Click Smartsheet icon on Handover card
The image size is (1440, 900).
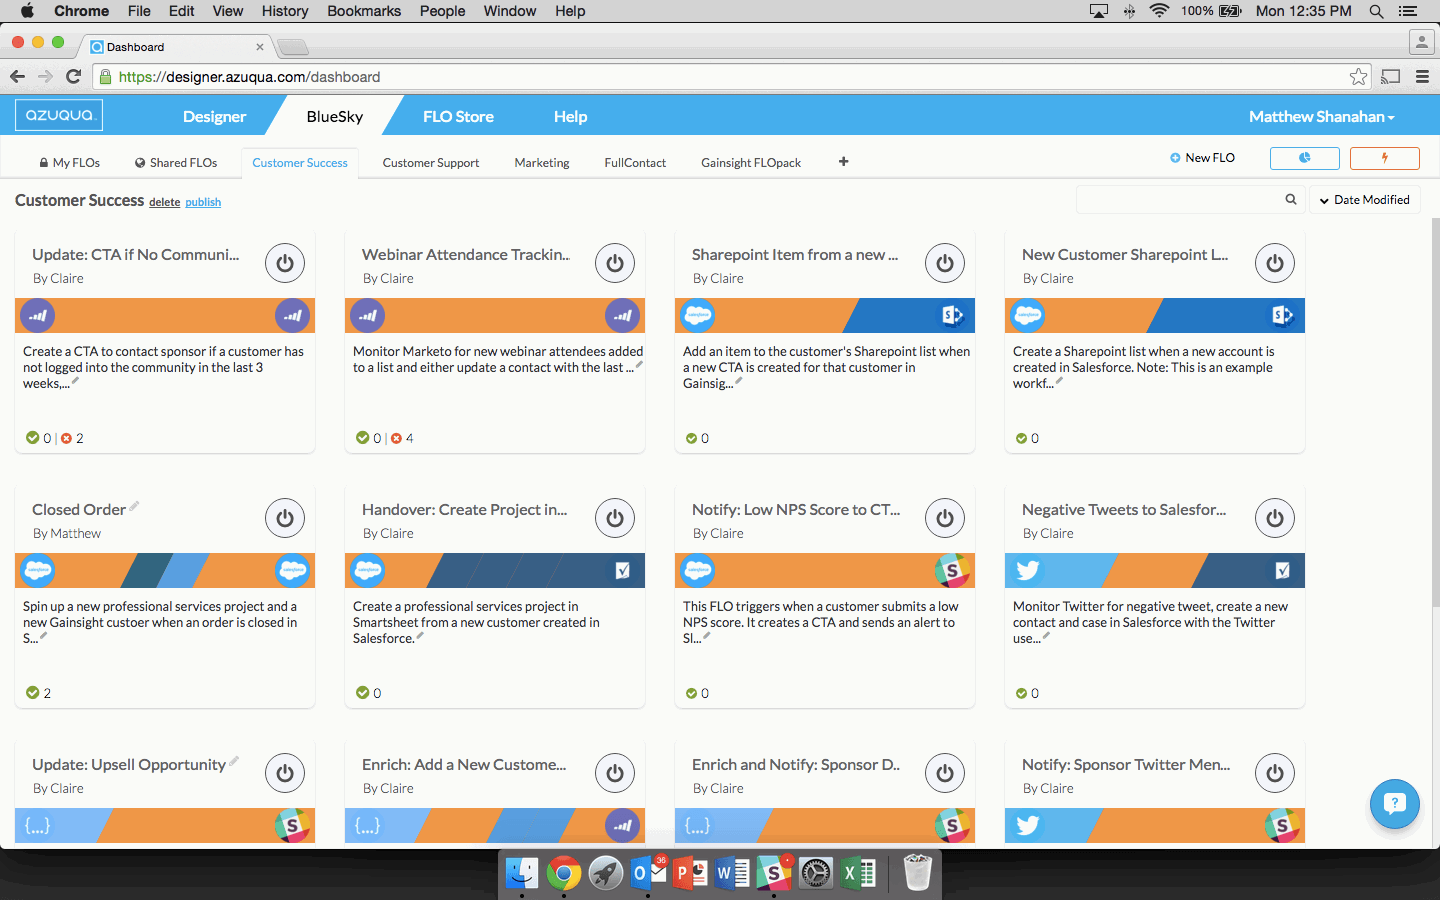[x=622, y=570]
